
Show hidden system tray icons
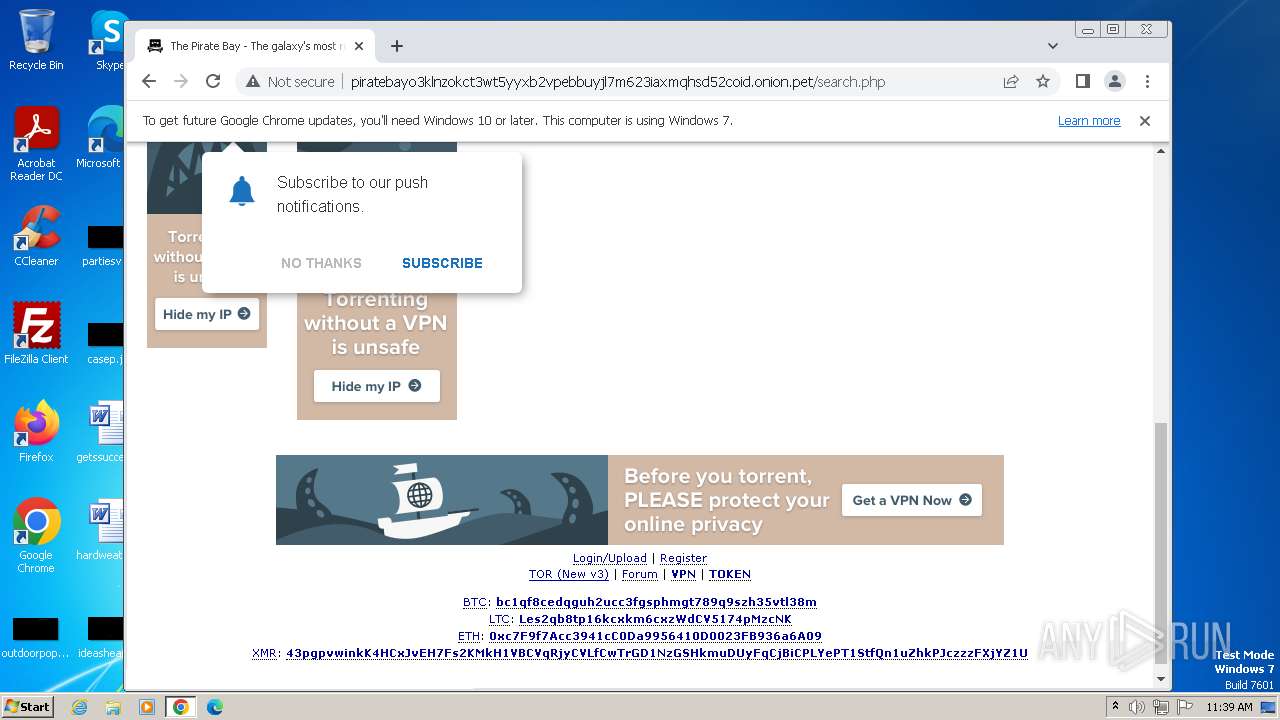(x=1115, y=707)
